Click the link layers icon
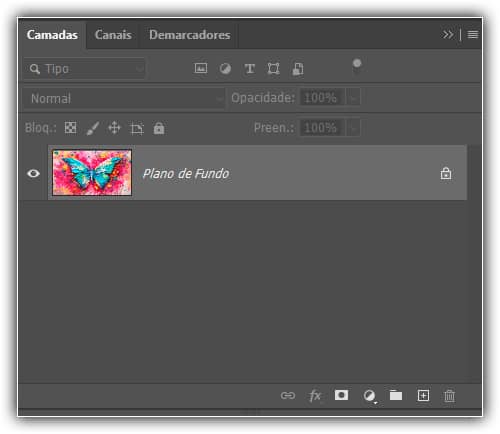500x434 pixels. pyautogui.click(x=288, y=396)
